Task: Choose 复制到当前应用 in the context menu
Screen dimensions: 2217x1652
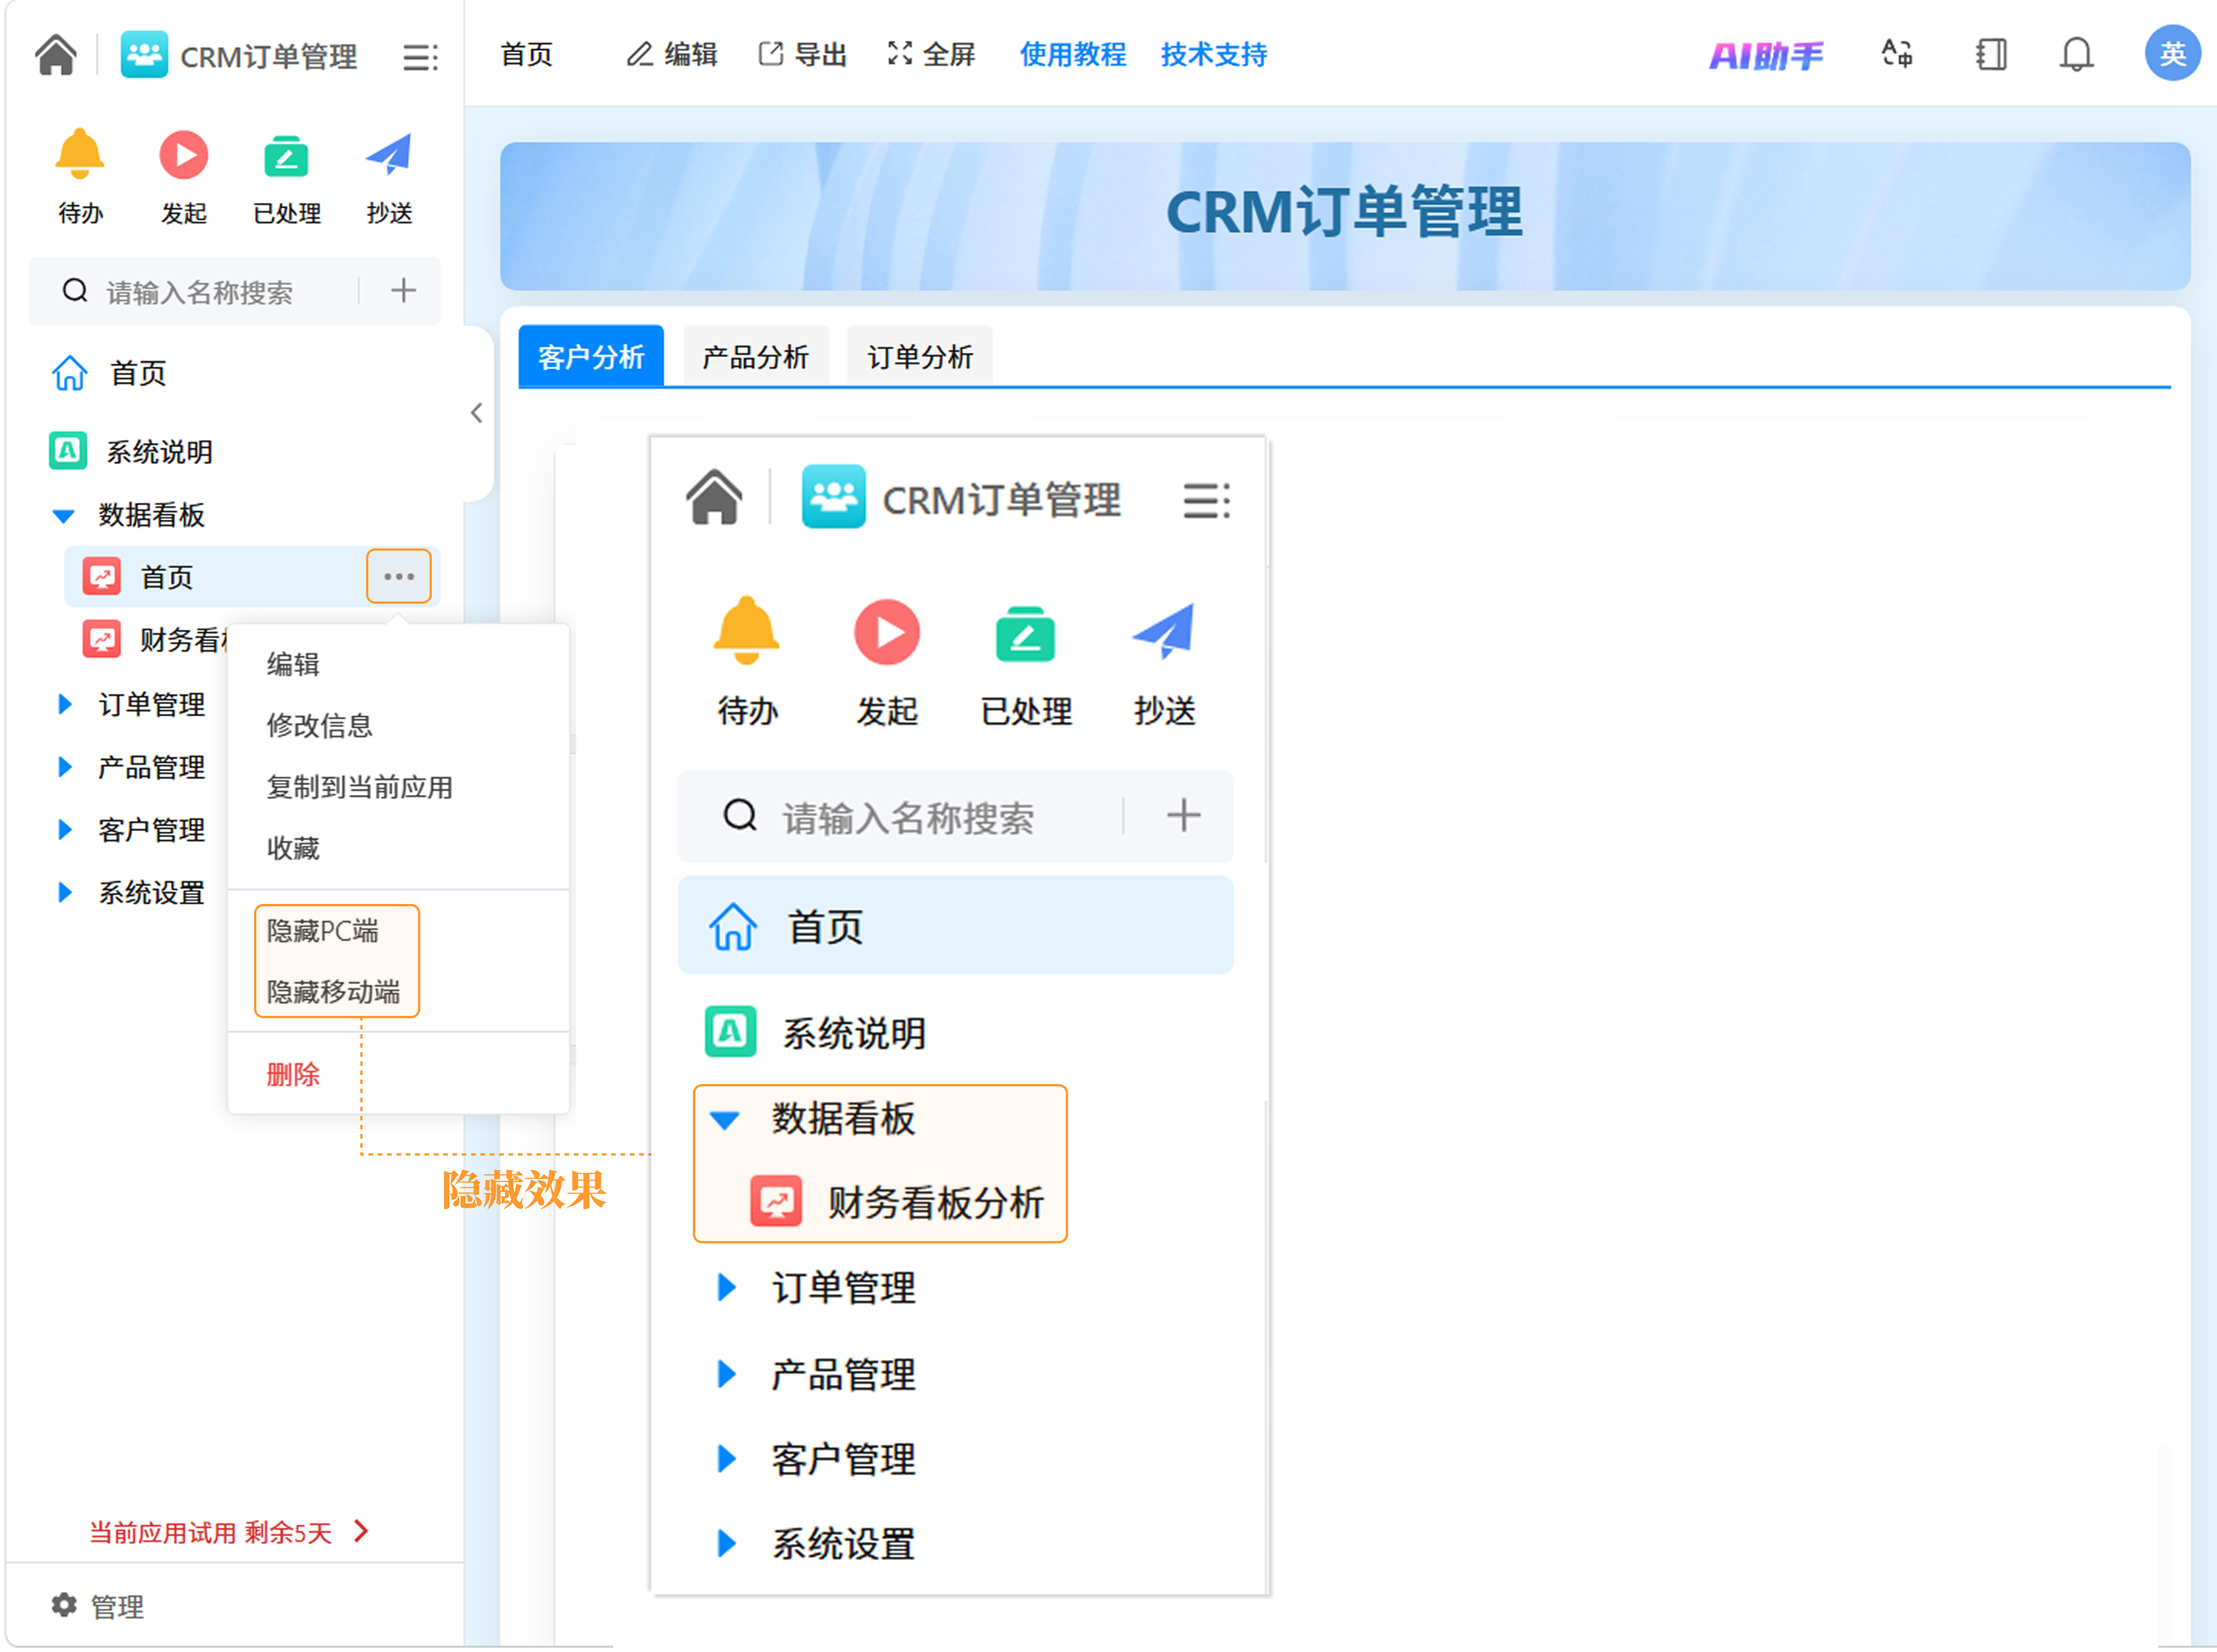Action: (359, 787)
